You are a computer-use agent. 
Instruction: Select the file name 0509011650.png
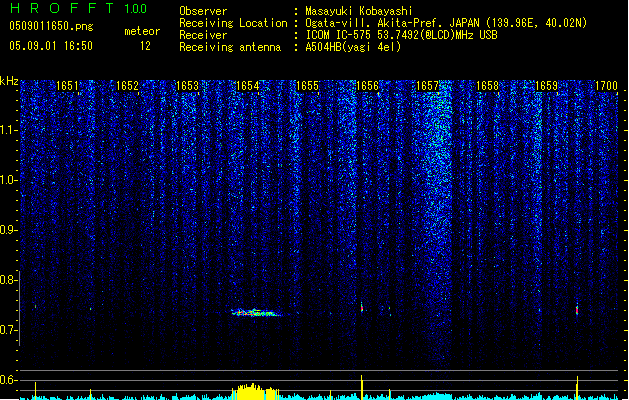[x=51, y=26]
